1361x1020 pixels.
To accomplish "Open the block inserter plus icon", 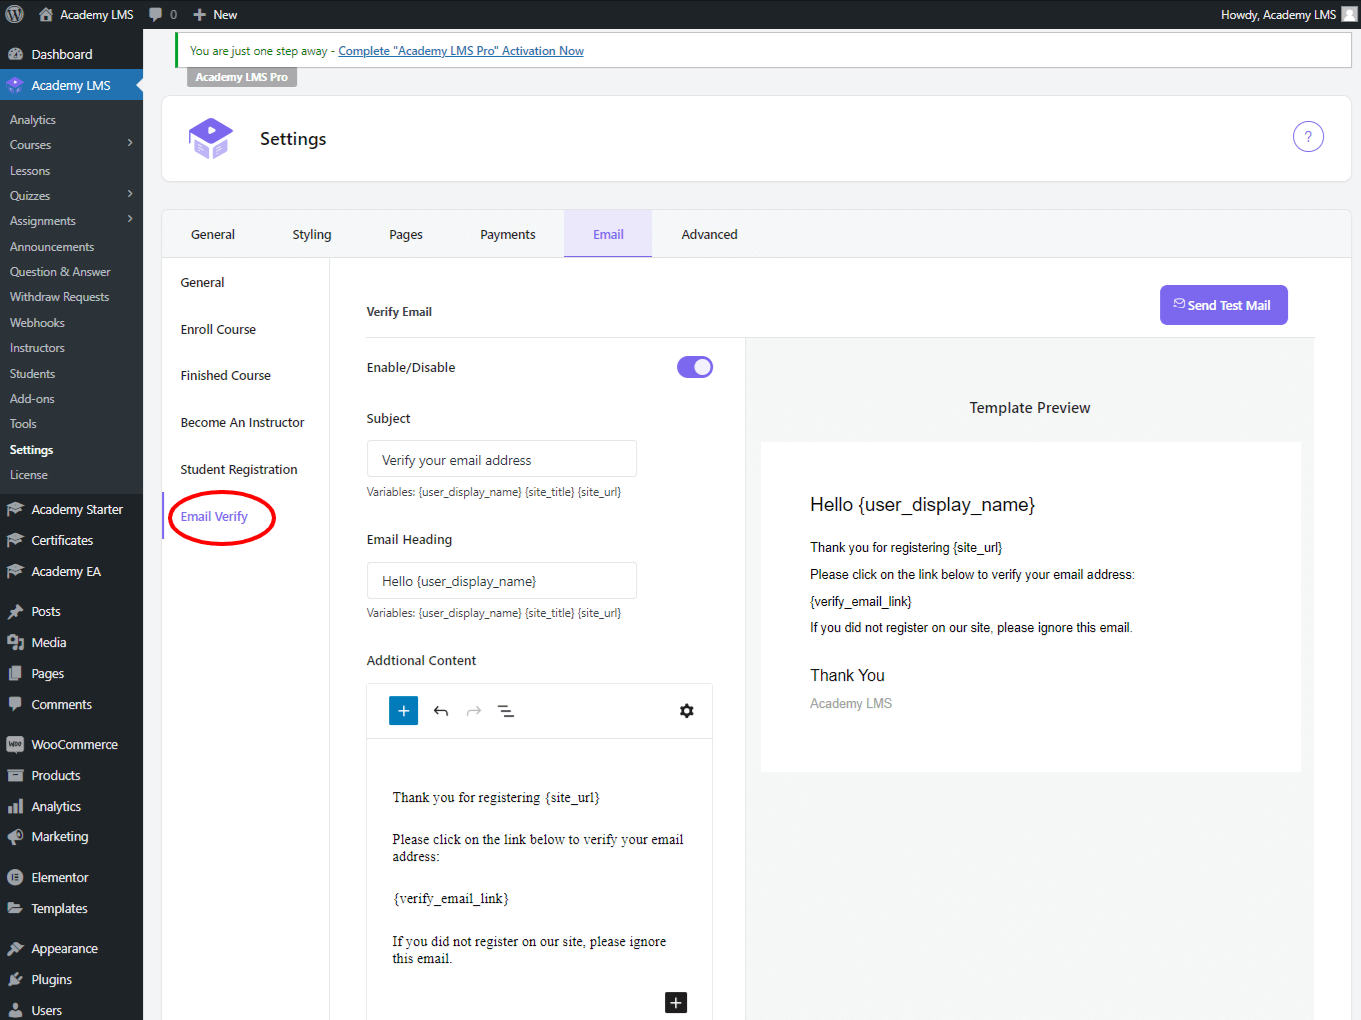I will [403, 710].
